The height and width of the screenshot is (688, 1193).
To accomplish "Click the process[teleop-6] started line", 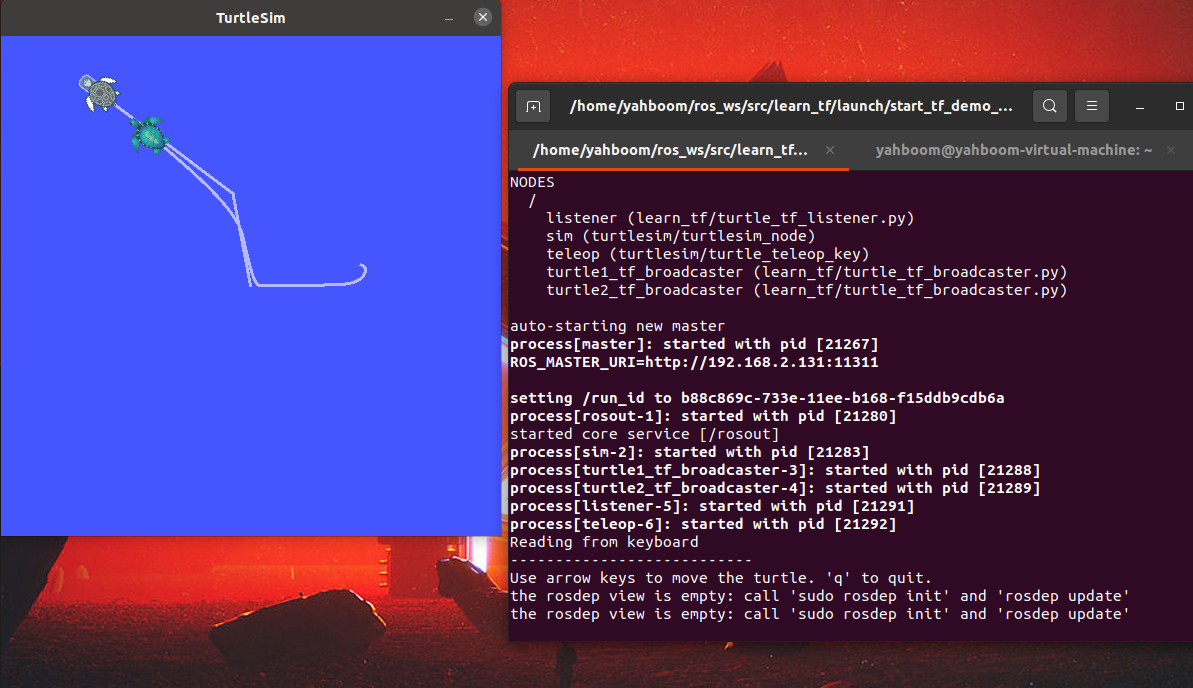I will coord(703,524).
